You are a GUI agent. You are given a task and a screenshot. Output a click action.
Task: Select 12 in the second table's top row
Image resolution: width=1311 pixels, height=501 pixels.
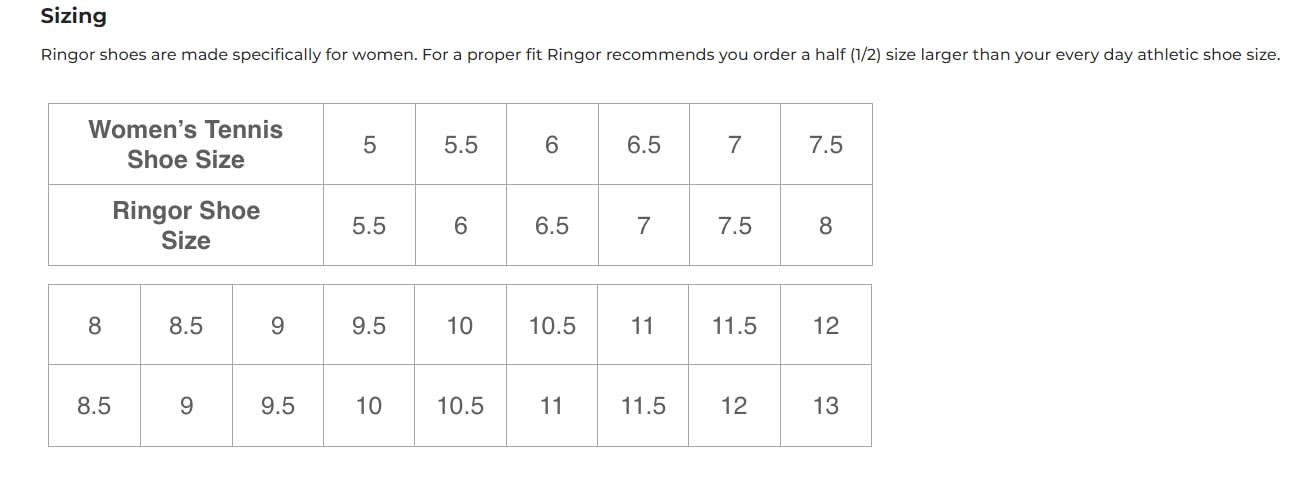826,325
